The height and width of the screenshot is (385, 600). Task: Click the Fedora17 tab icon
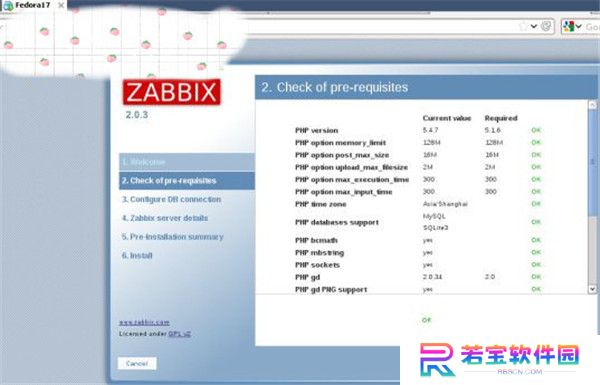(8, 6)
